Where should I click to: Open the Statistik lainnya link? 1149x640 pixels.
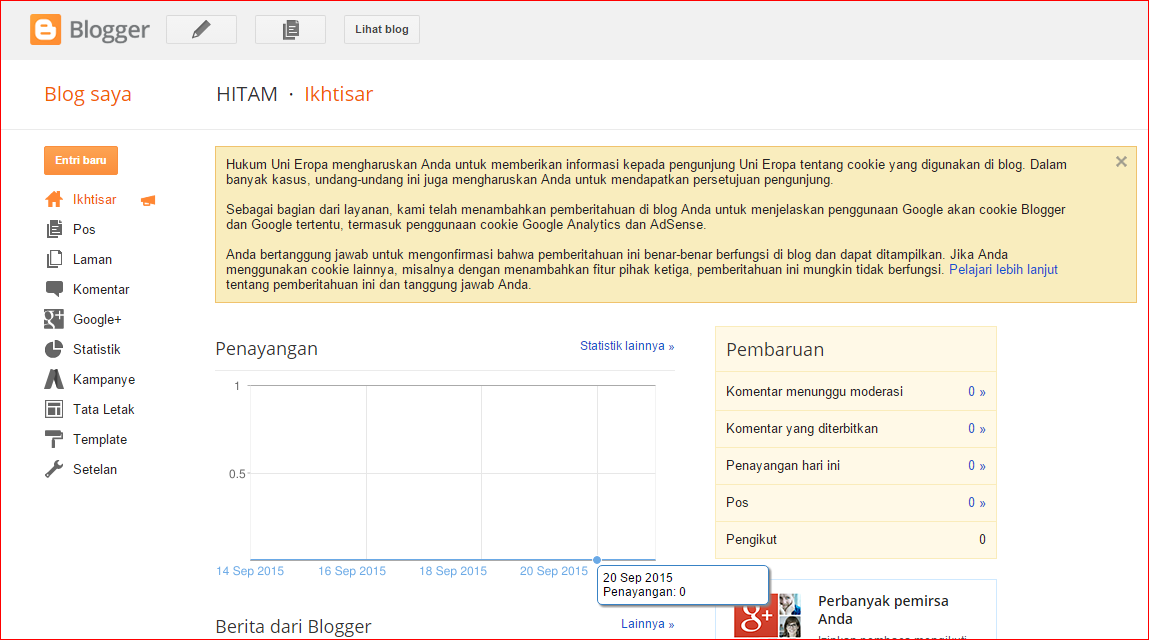pyautogui.click(x=627, y=346)
